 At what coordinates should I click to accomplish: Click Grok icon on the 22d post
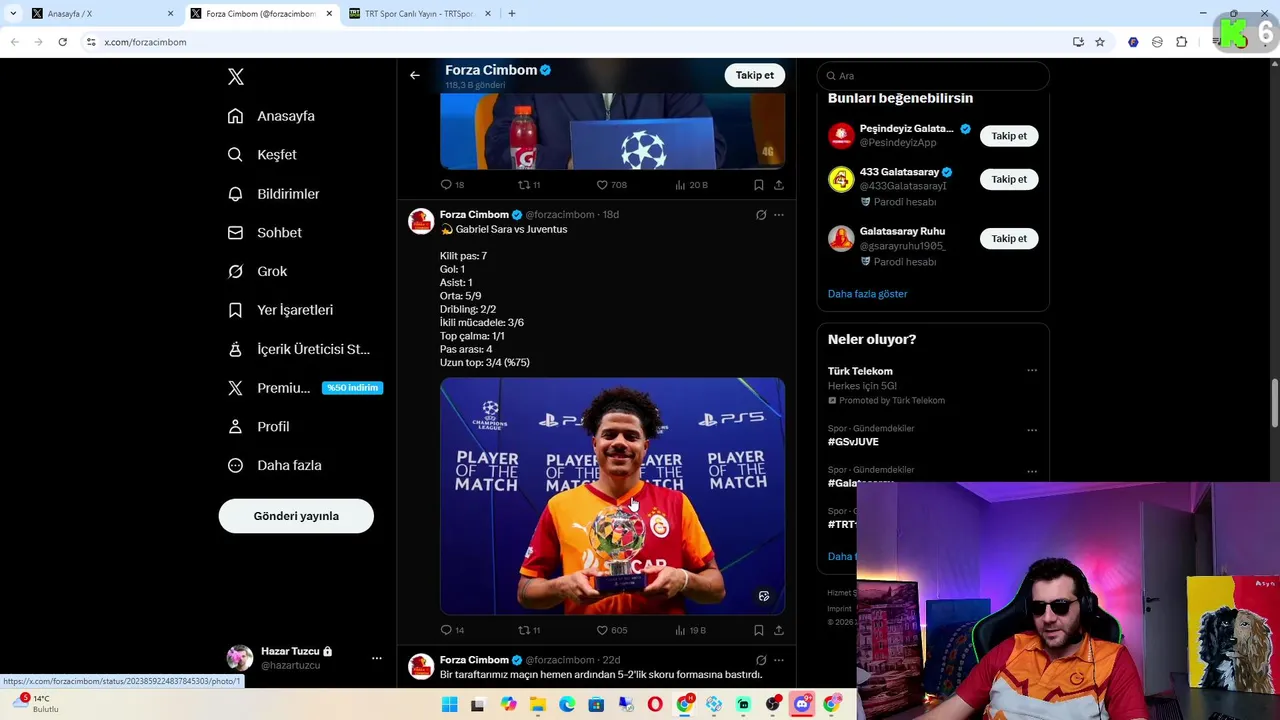pyautogui.click(x=761, y=660)
